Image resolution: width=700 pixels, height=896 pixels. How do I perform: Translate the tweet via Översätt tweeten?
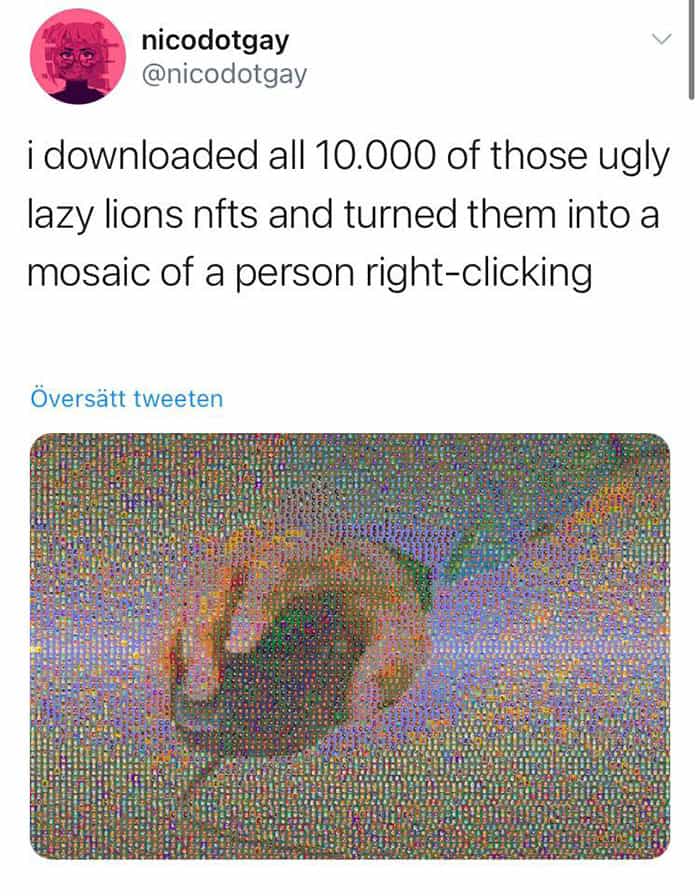[126, 398]
